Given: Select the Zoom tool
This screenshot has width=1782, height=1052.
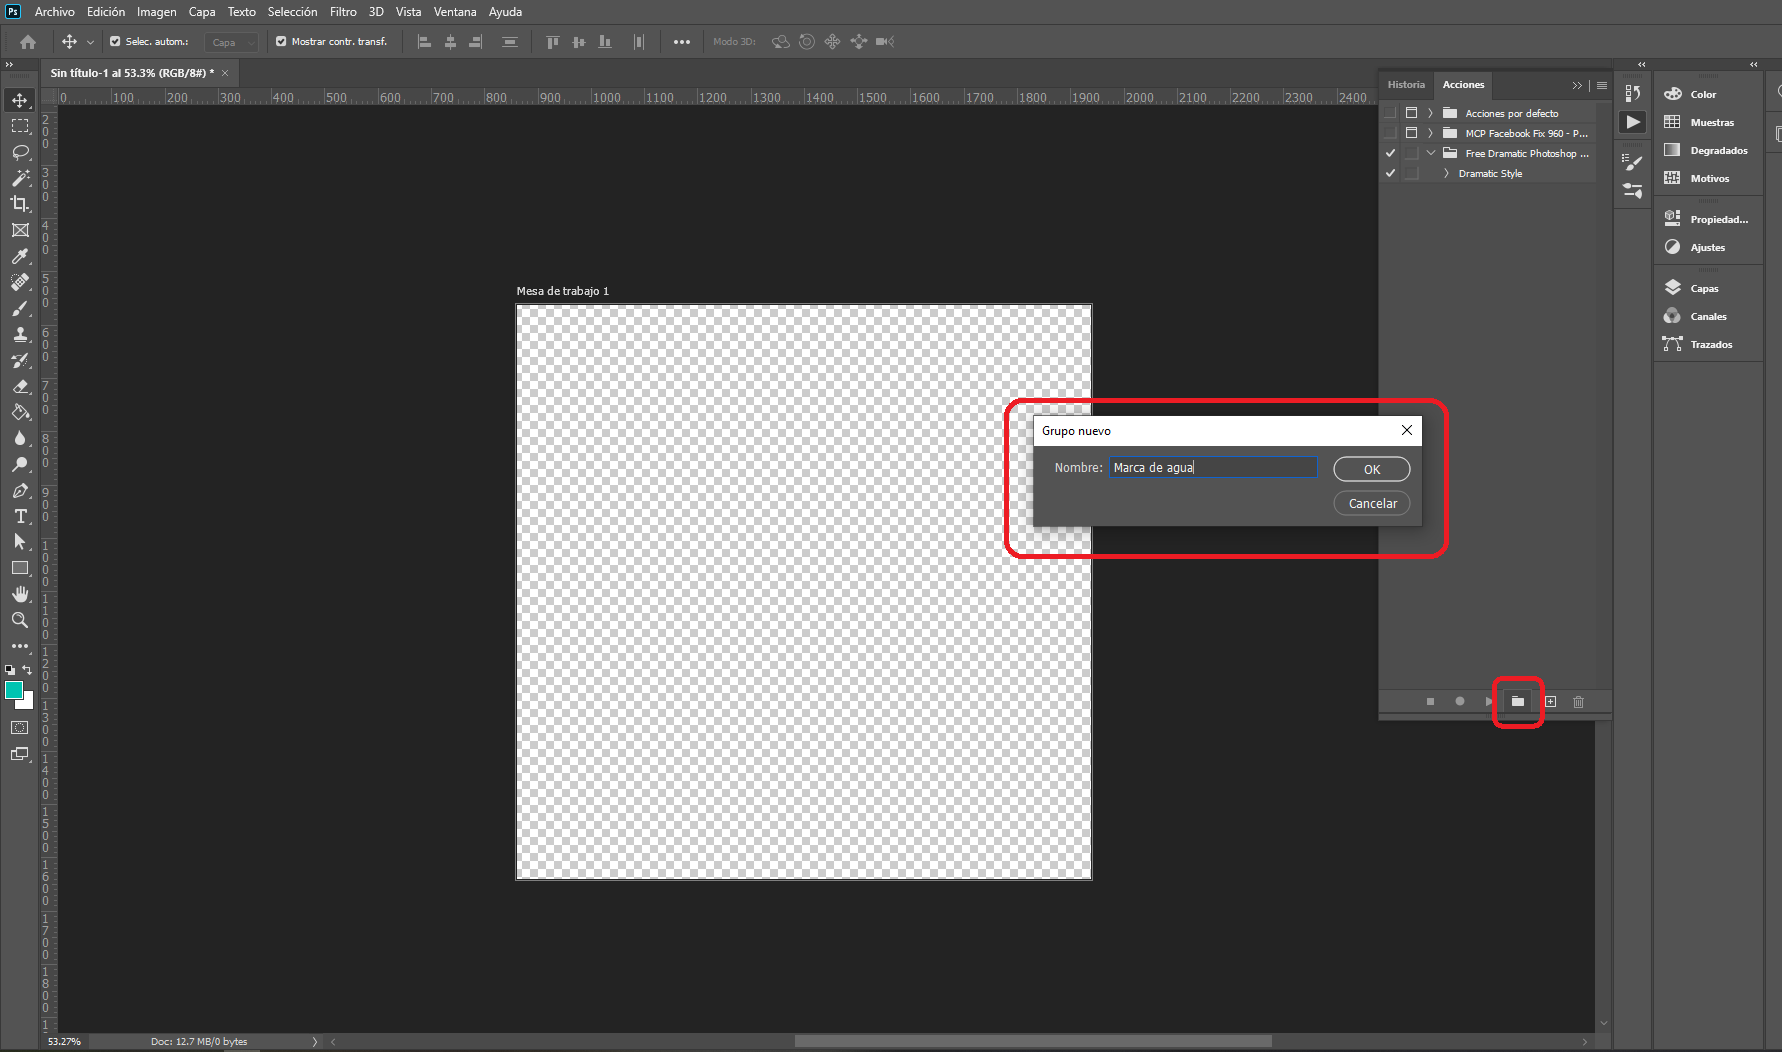Looking at the screenshot, I should click(x=20, y=620).
